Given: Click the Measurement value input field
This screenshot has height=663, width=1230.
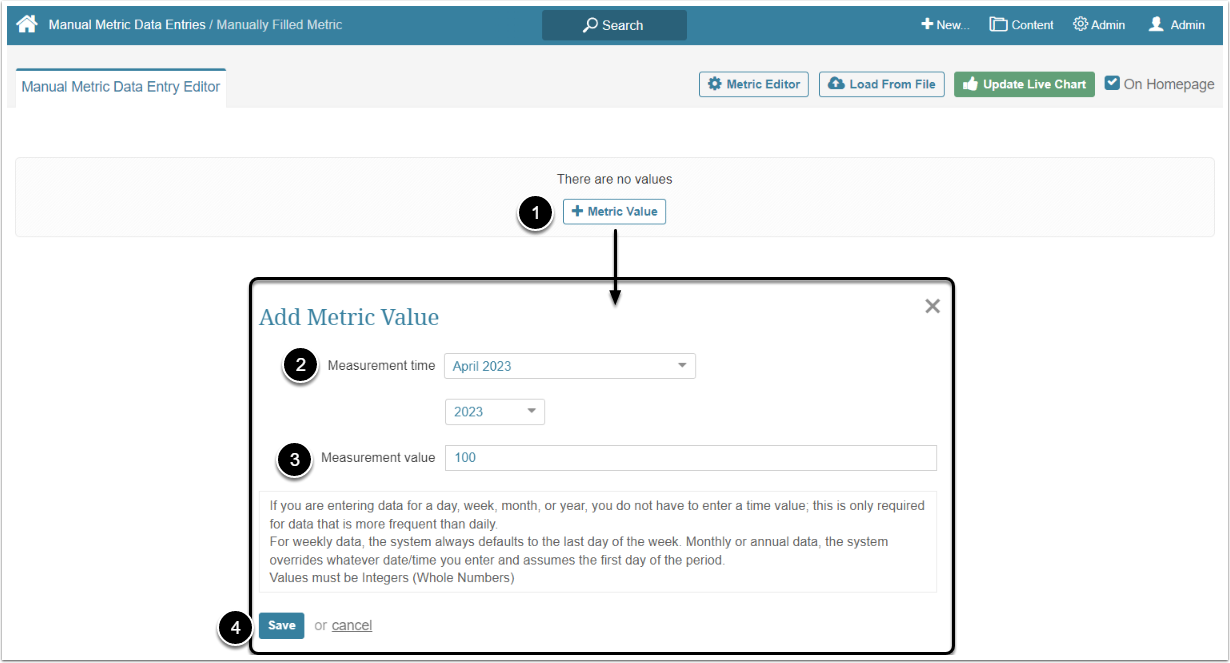Looking at the screenshot, I should point(690,457).
